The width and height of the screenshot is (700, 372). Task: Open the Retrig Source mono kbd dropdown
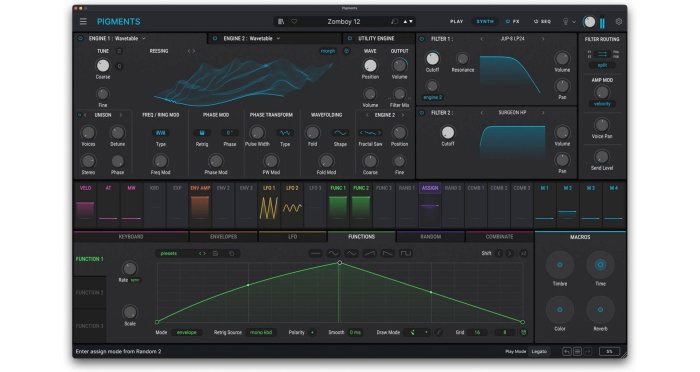[261, 332]
